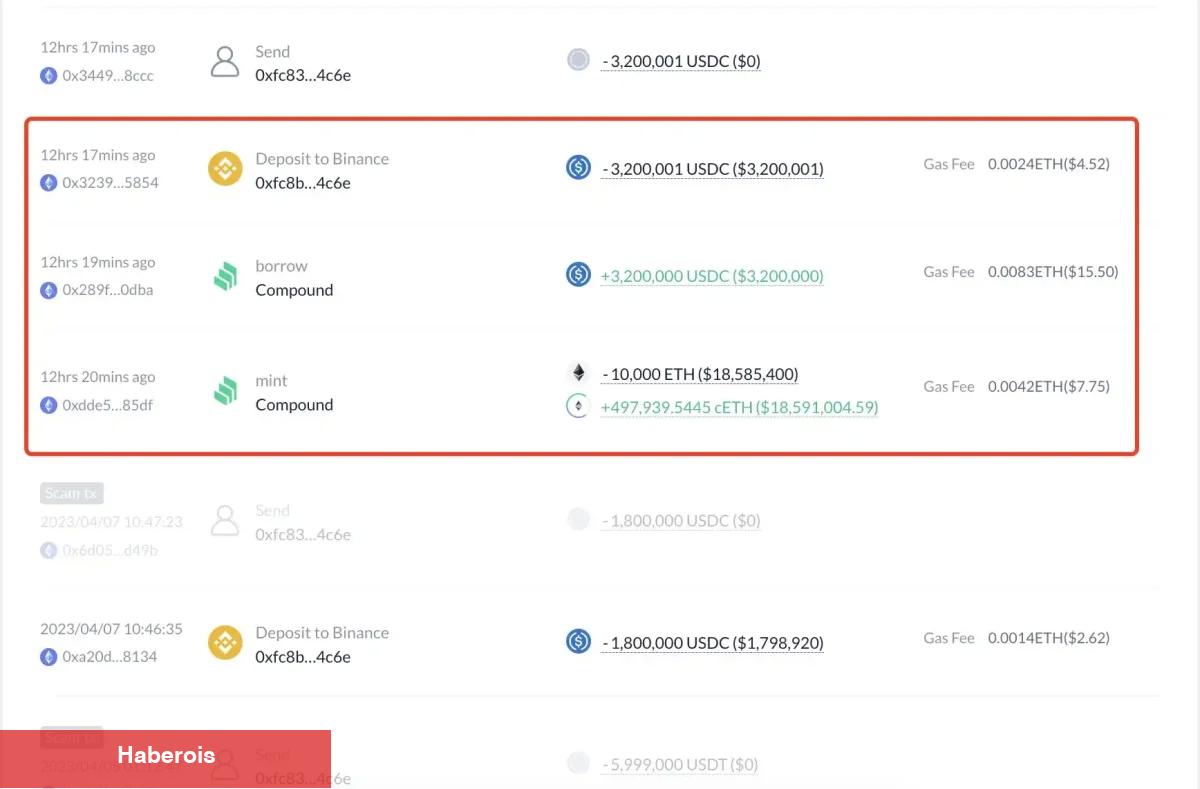The width and height of the screenshot is (1200, 789).
Task: Click 'Deposit to Binance' label in the 0xa20d...8134 row
Action: click(x=322, y=633)
